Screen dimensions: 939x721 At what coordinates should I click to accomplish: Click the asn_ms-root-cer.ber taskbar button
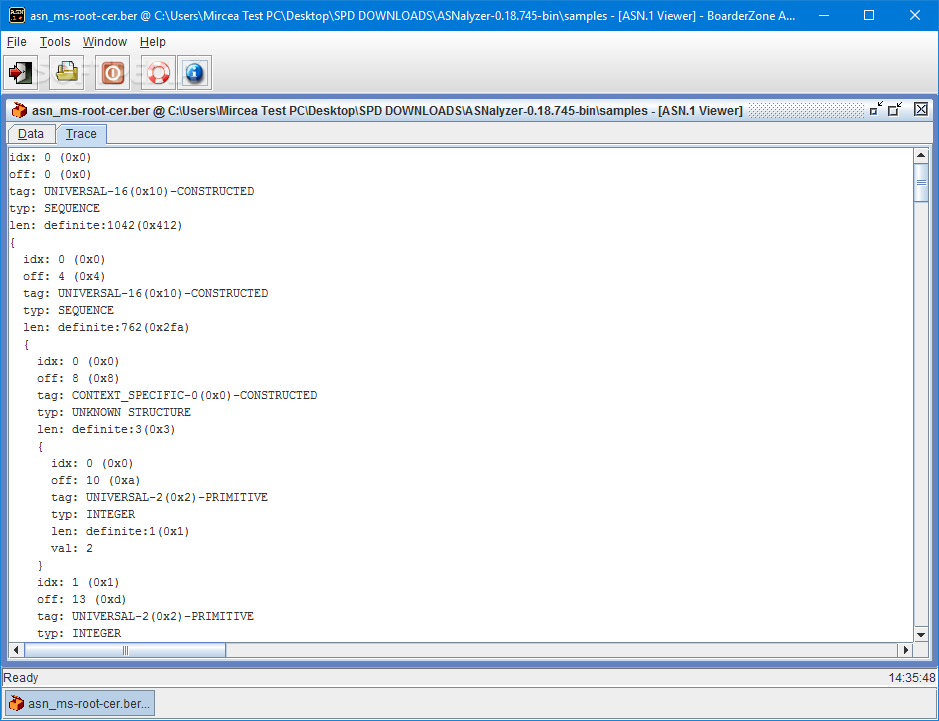pos(80,703)
